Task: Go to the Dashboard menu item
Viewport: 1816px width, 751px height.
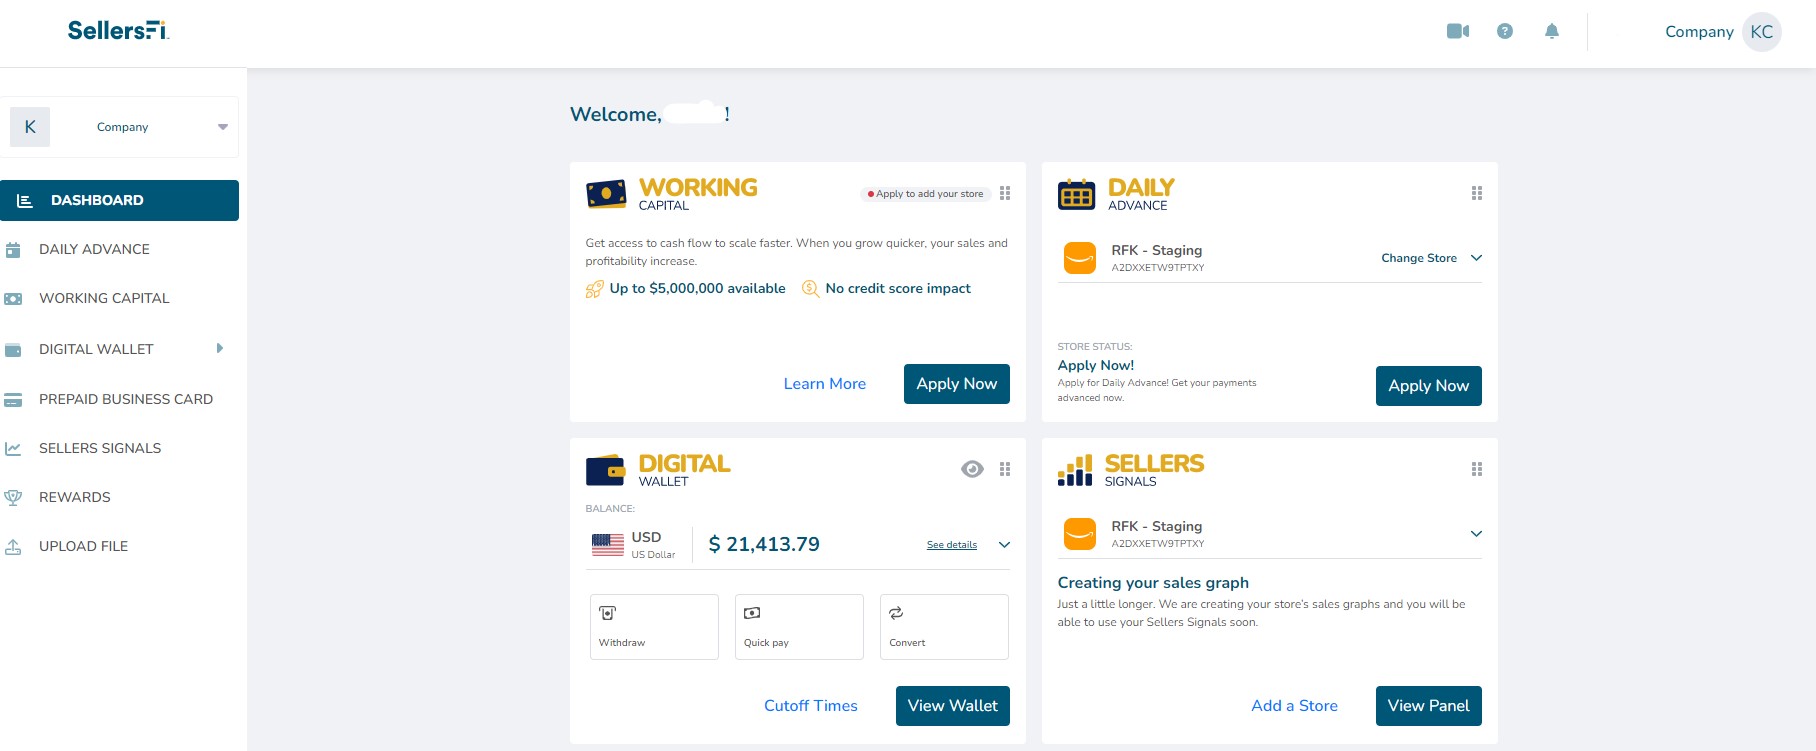Action: click(119, 200)
